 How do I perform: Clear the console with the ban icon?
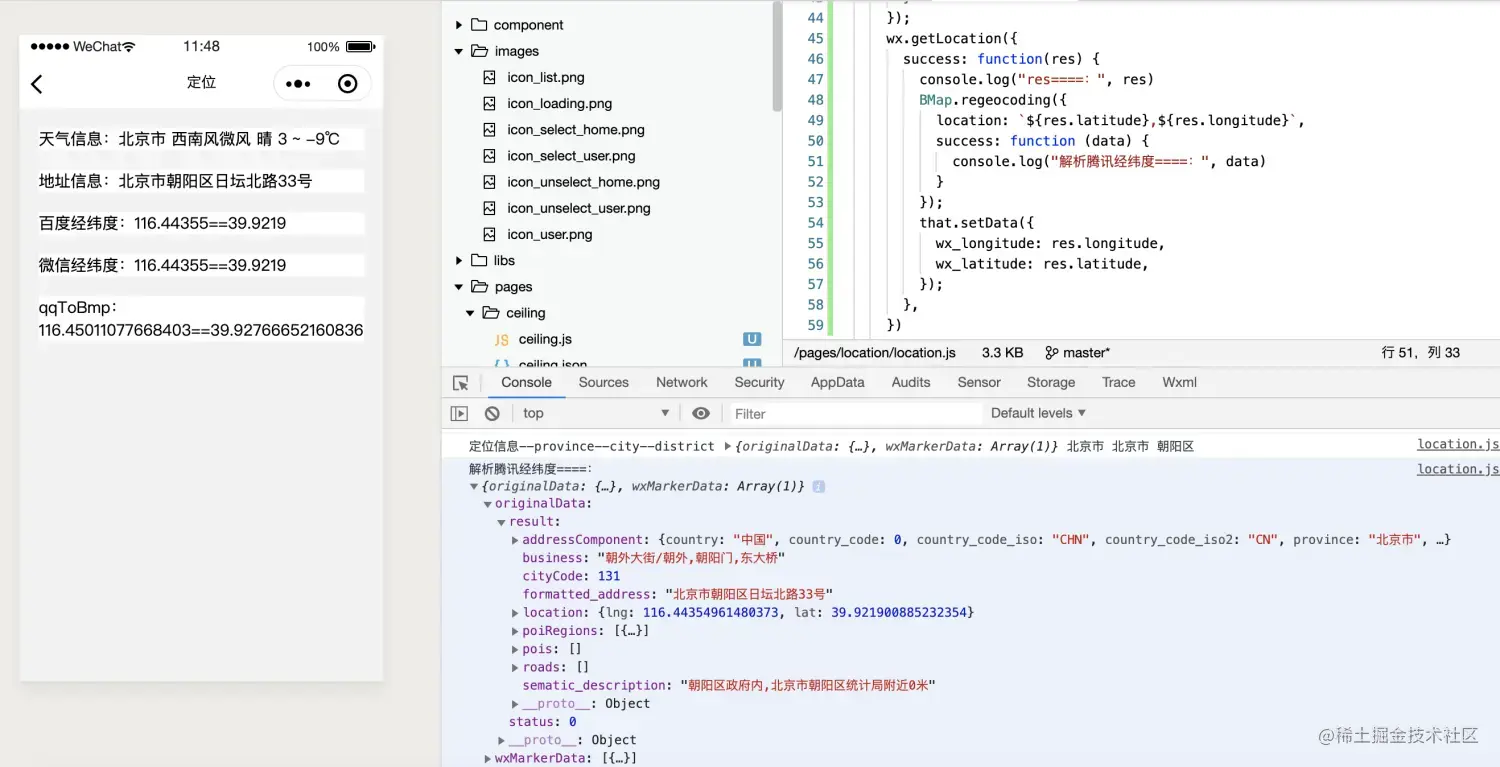coord(492,413)
